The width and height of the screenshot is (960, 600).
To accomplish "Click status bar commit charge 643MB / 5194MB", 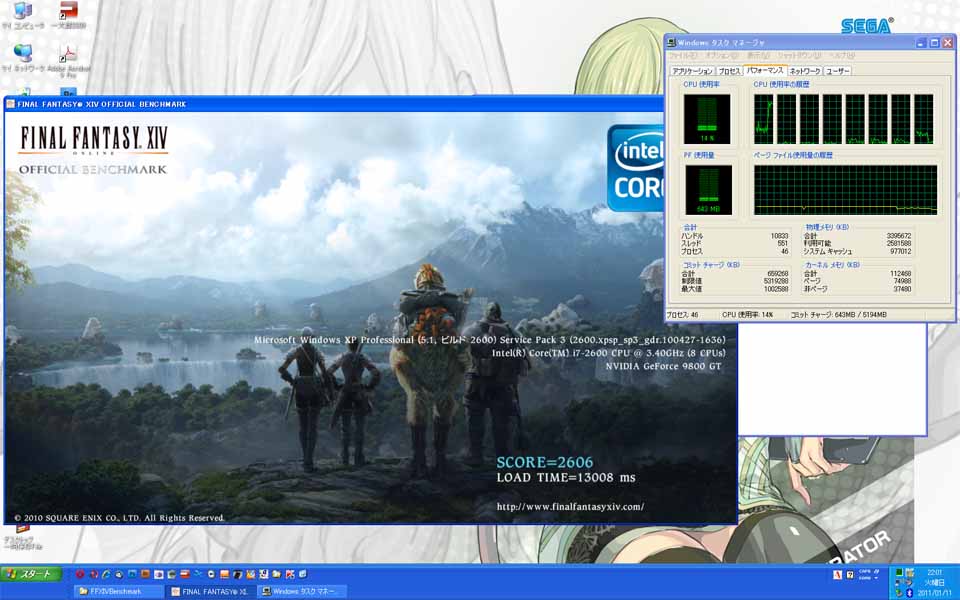I will pyautogui.click(x=839, y=315).
